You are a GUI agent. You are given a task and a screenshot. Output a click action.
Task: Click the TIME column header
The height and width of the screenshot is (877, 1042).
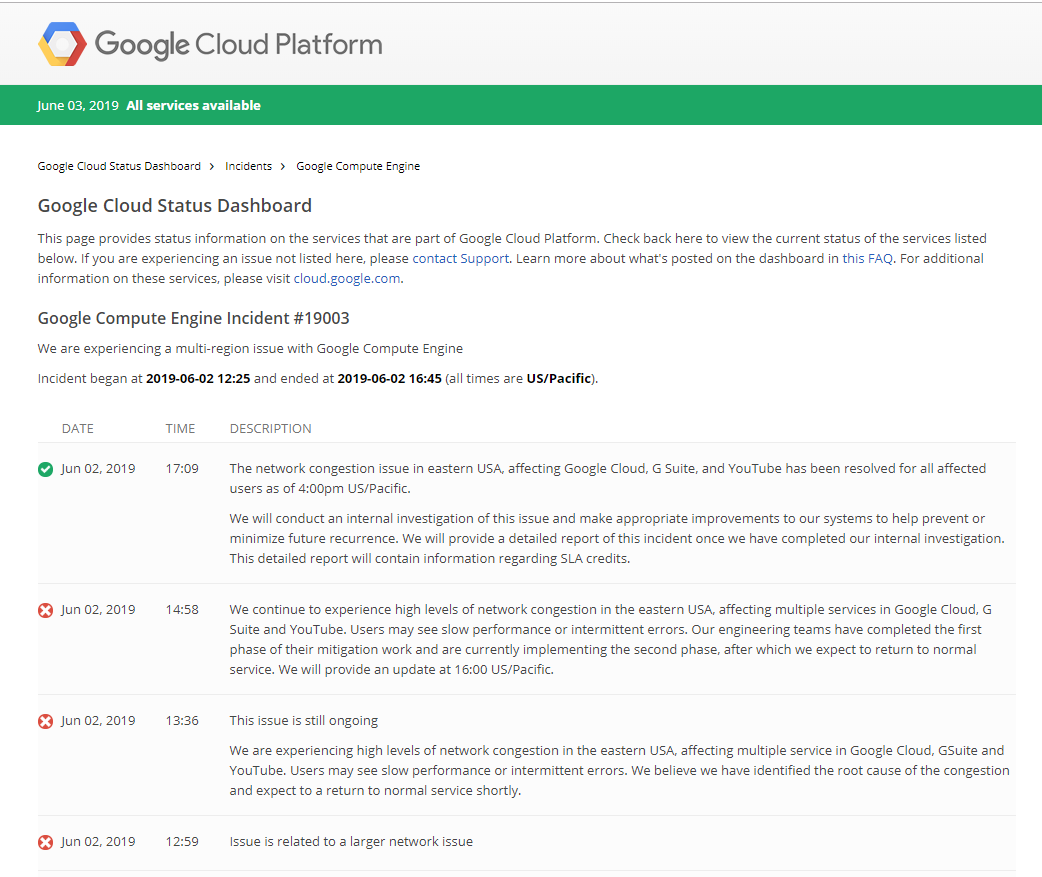180,429
